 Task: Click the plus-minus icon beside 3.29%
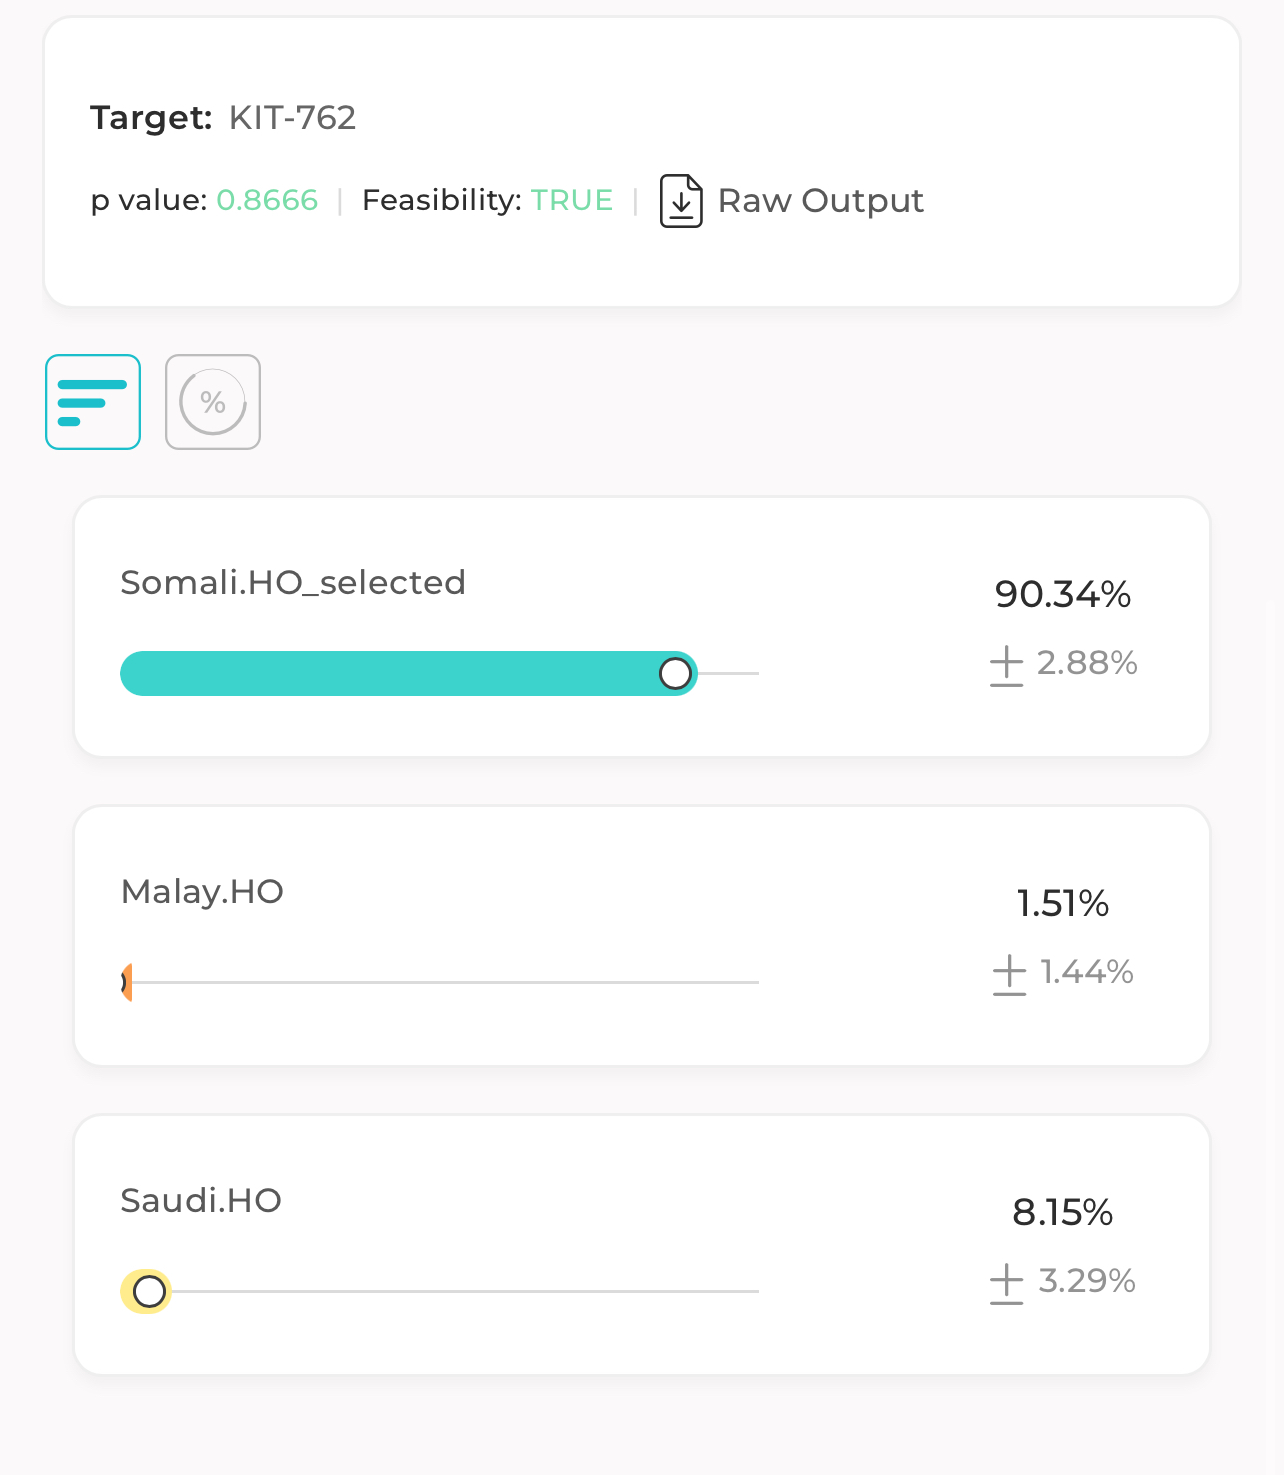[x=1006, y=1283]
